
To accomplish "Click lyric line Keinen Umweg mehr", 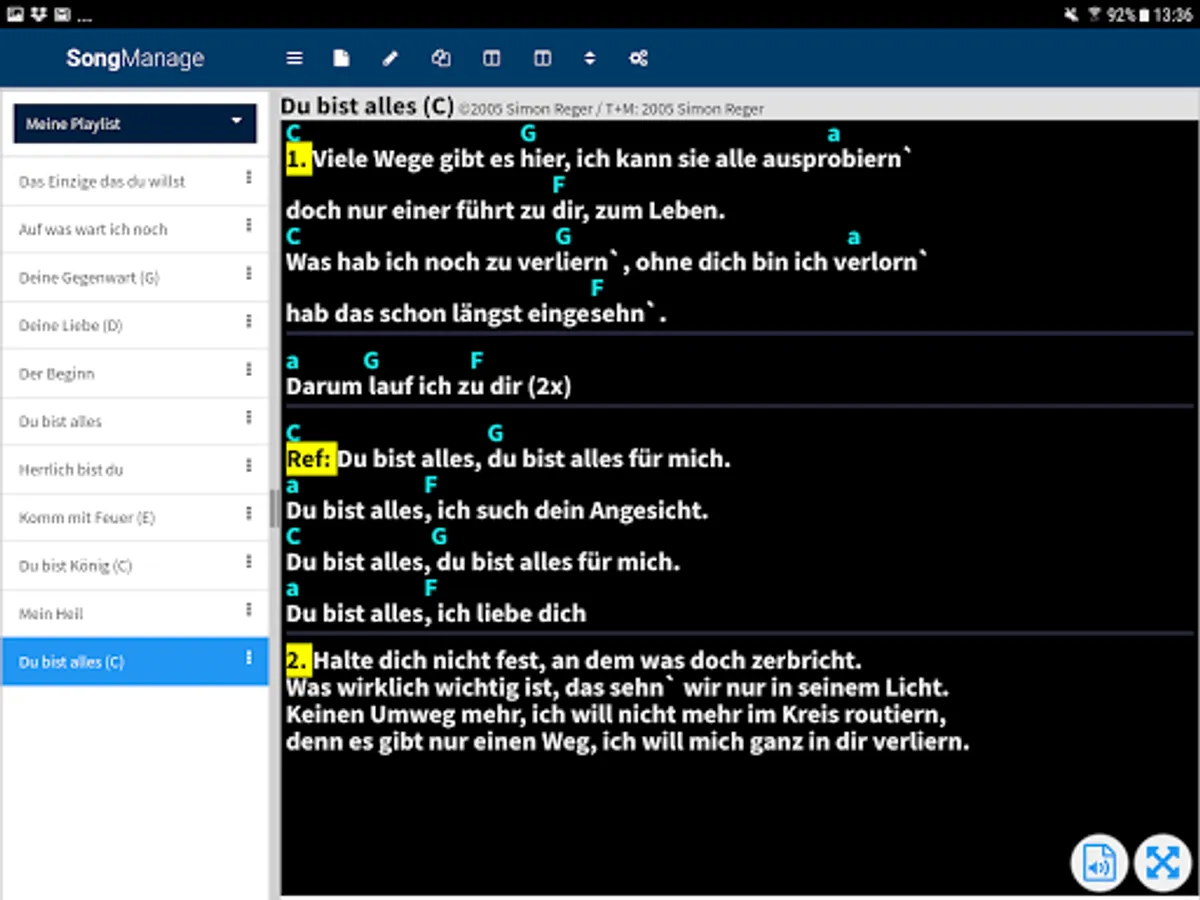I will pyautogui.click(x=616, y=716).
